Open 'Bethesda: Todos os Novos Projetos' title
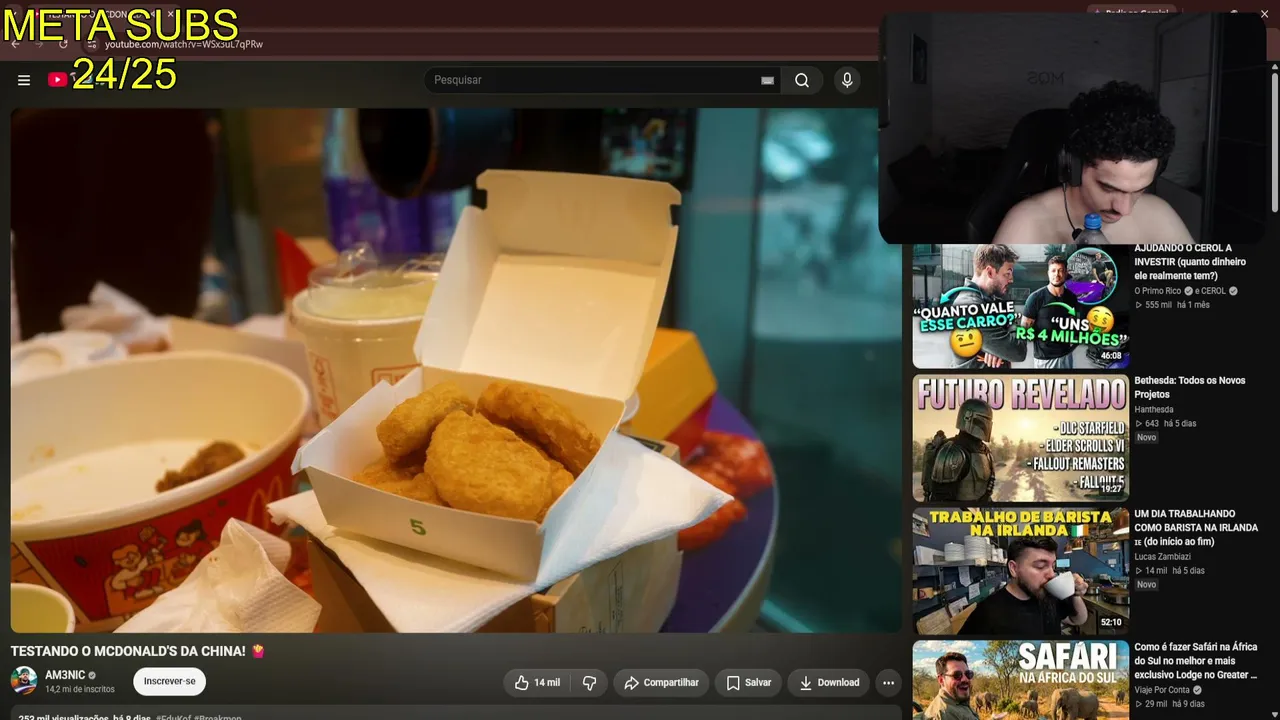This screenshot has width=1280, height=720. click(x=1190, y=387)
